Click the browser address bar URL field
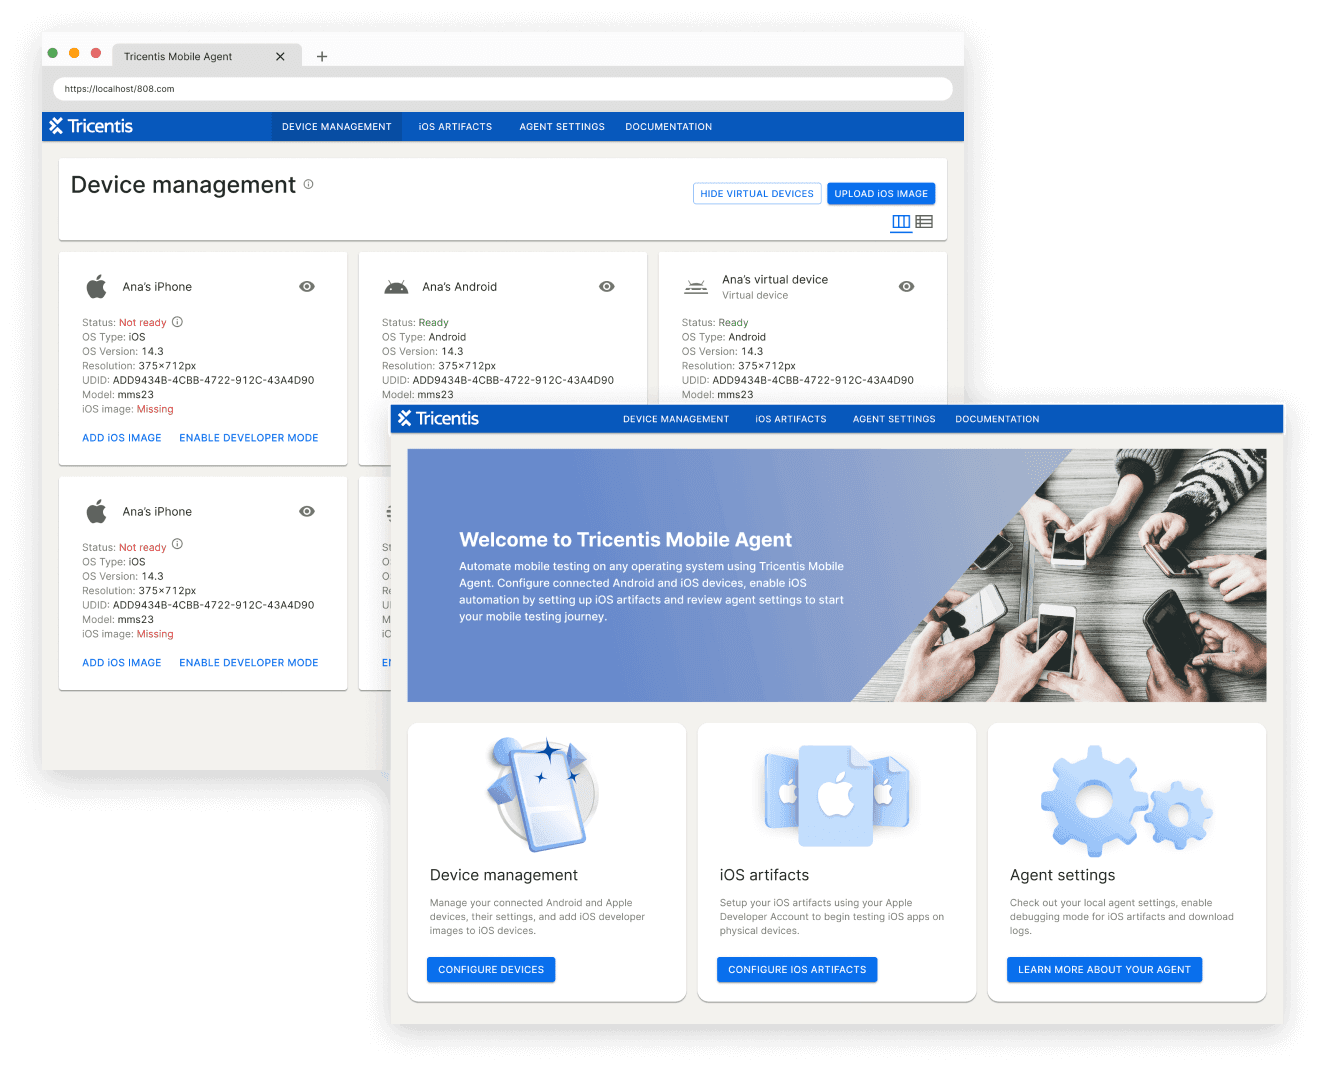 [x=503, y=89]
